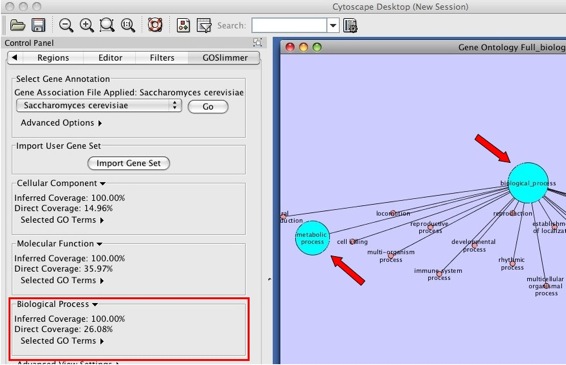The width and height of the screenshot is (566, 365).
Task: Open help via lifebuoy icon
Action: 155,25
